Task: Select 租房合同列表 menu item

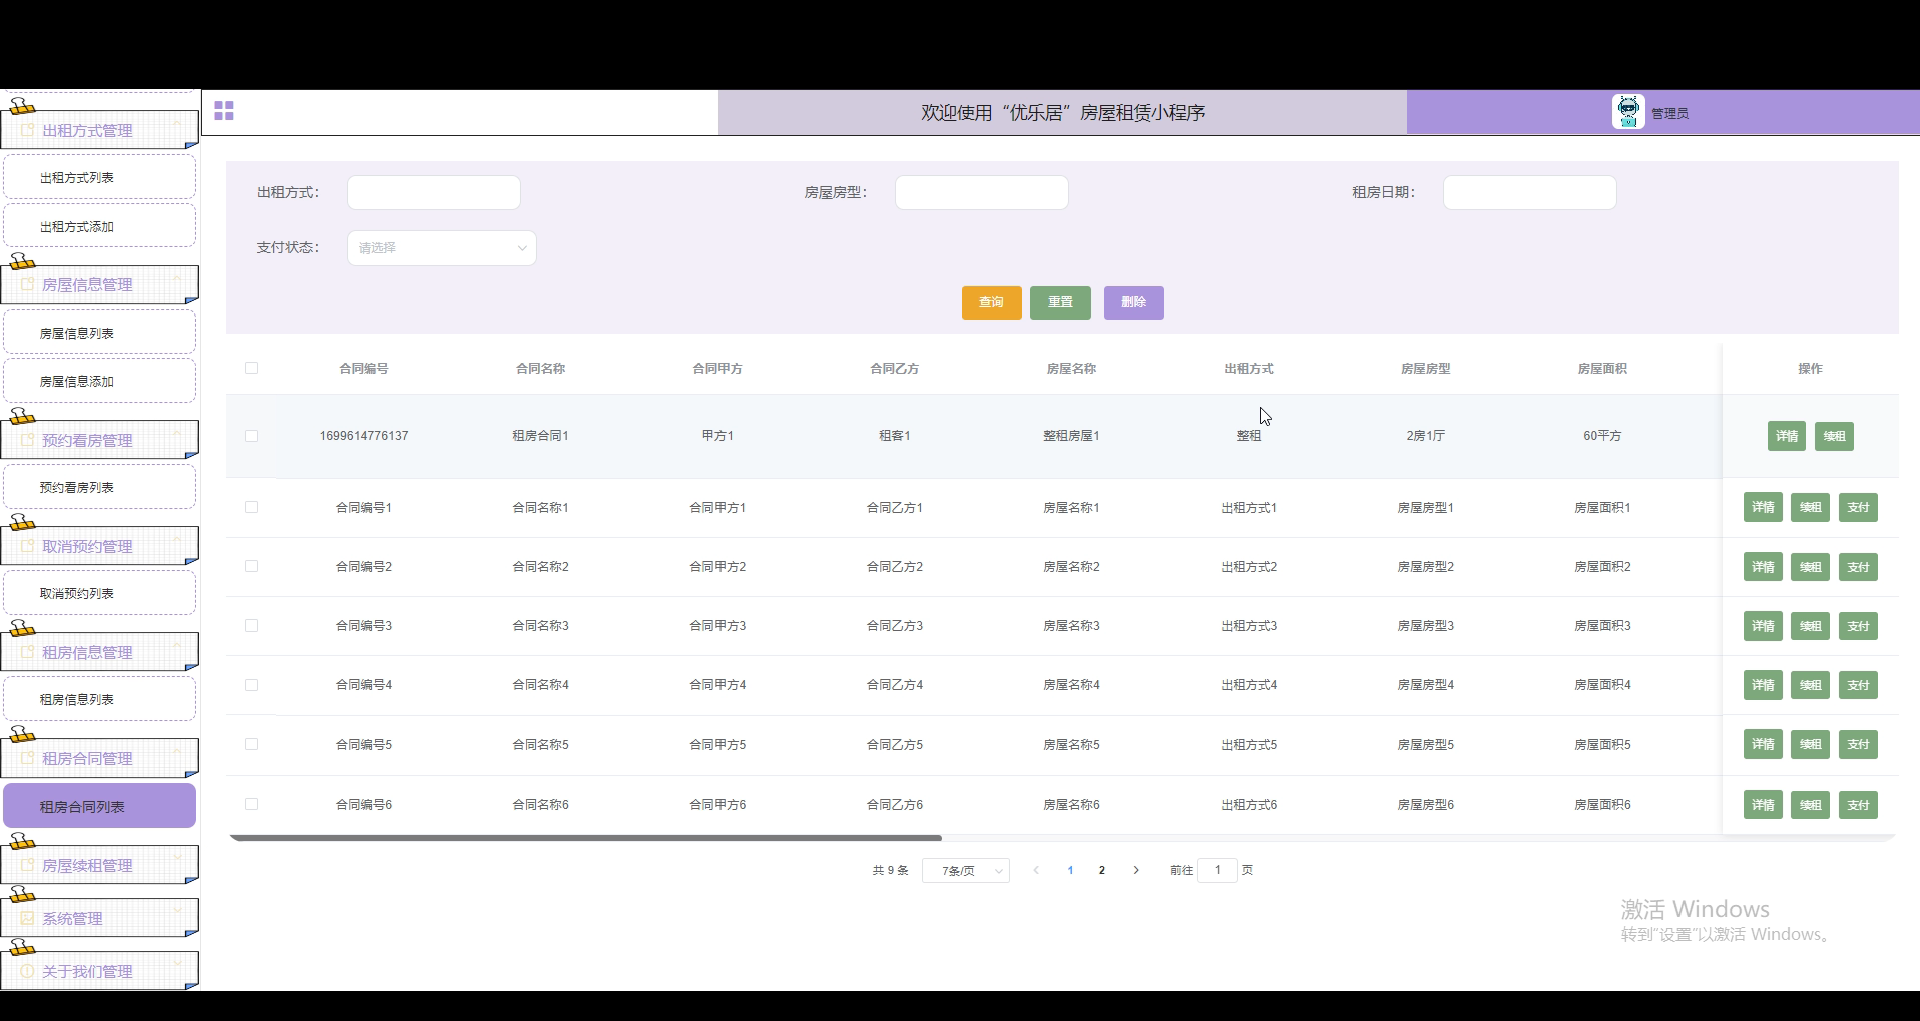Action: point(100,806)
